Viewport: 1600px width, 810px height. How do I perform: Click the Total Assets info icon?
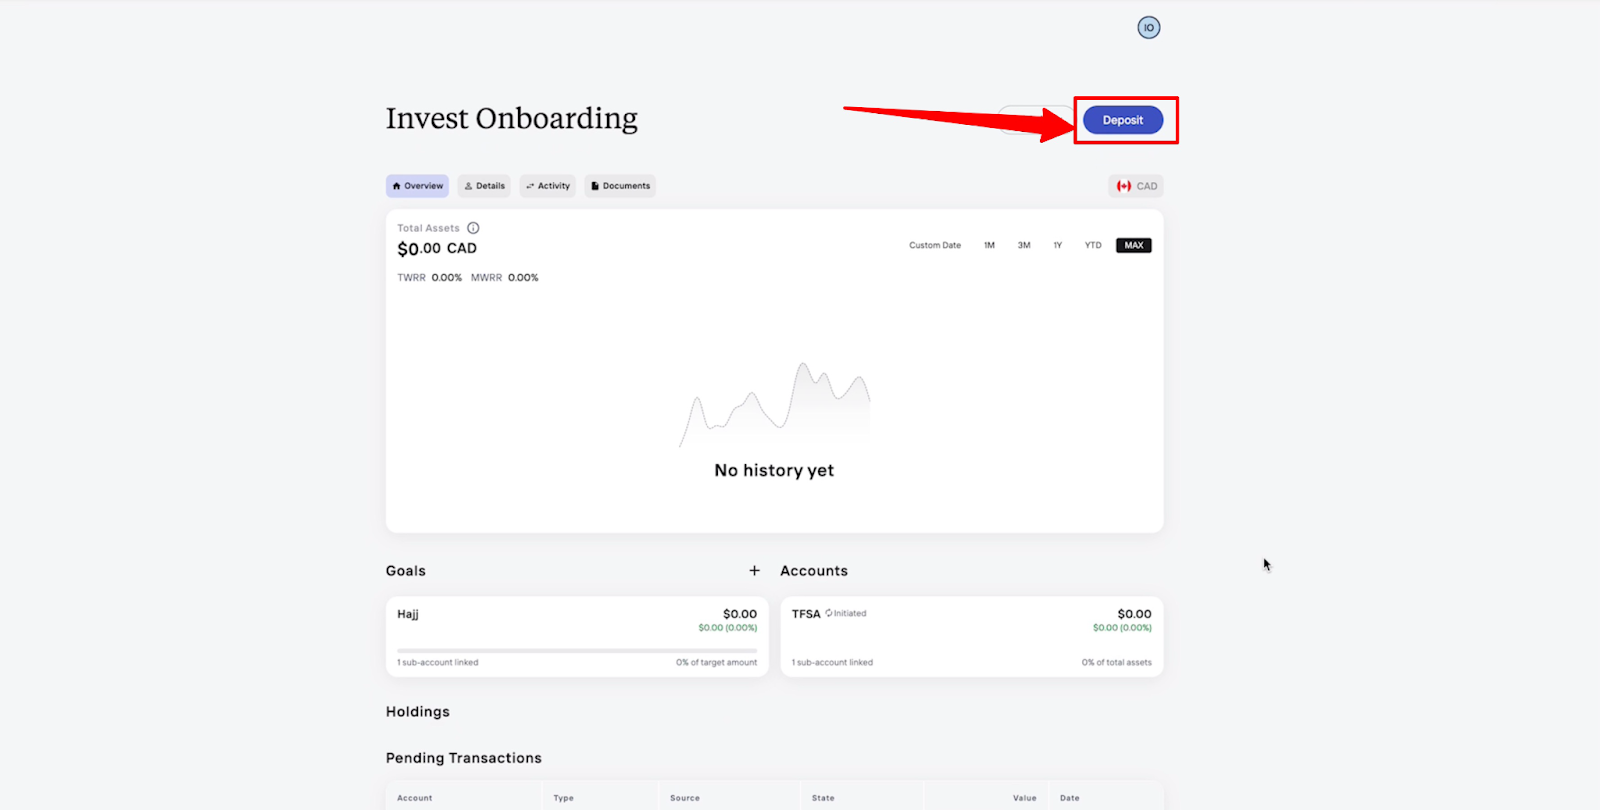tap(473, 228)
